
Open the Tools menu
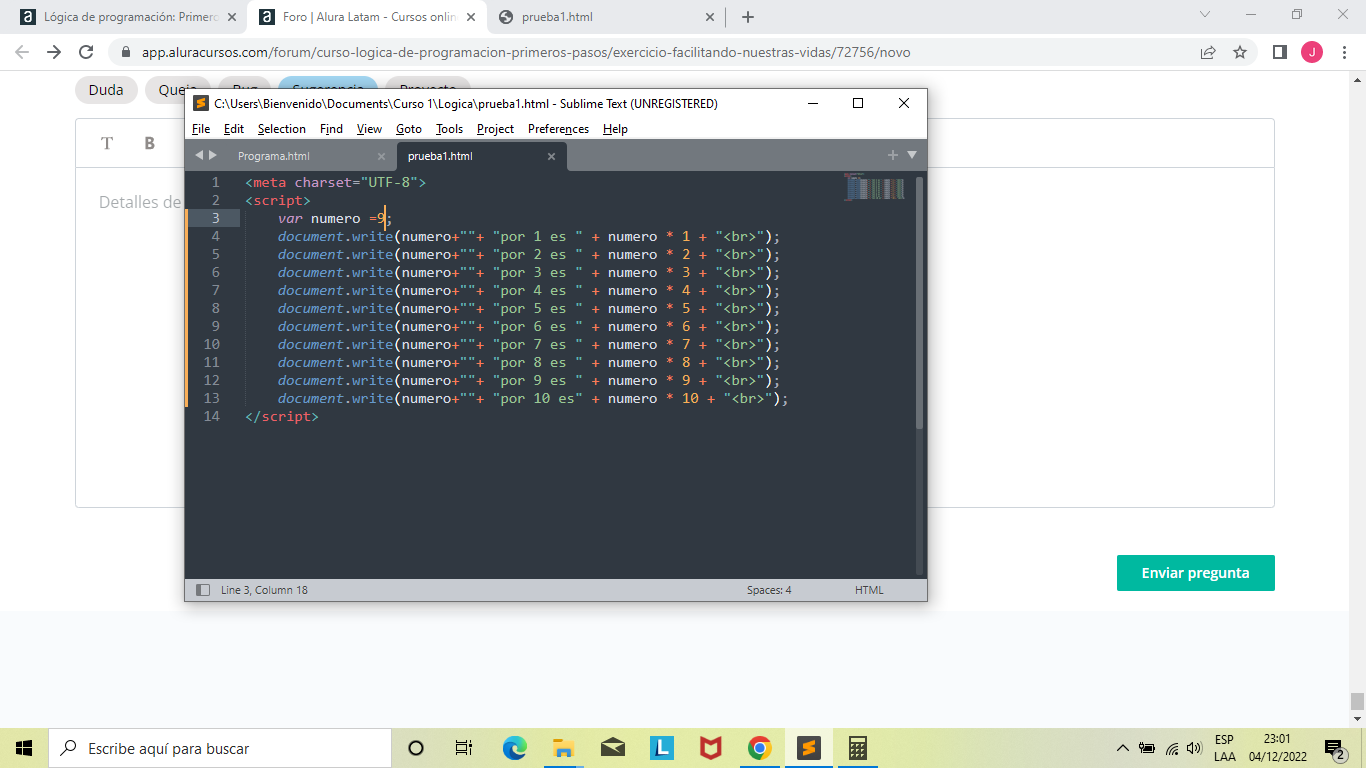click(449, 129)
